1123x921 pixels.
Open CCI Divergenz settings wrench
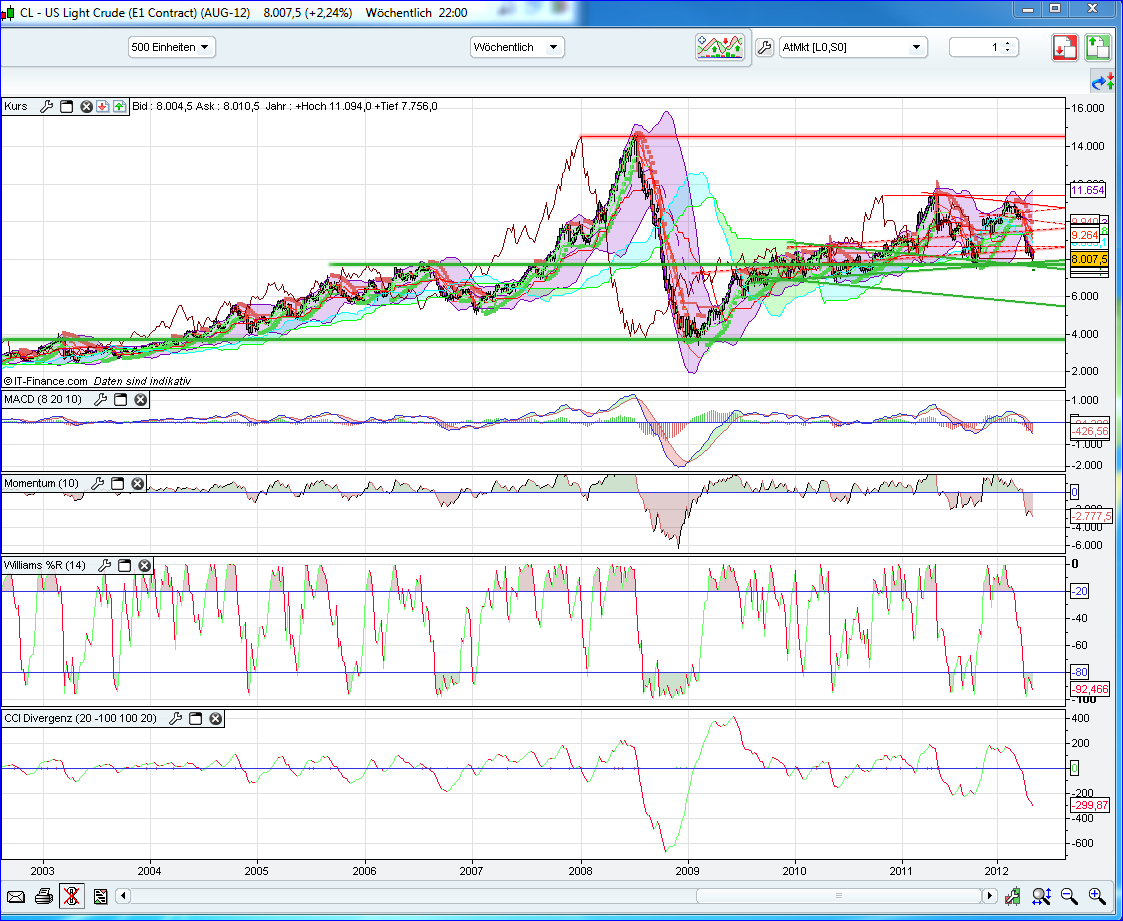[176, 718]
